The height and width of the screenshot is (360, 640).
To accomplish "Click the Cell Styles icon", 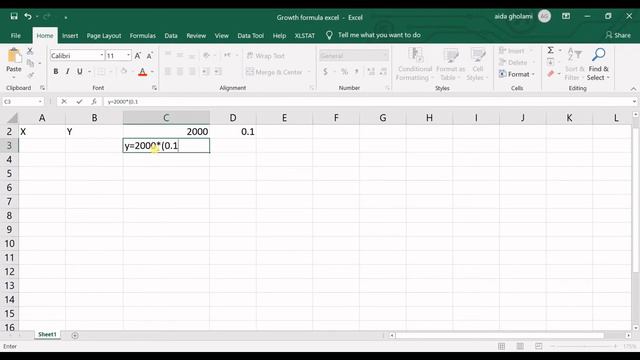I will tap(478, 56).
